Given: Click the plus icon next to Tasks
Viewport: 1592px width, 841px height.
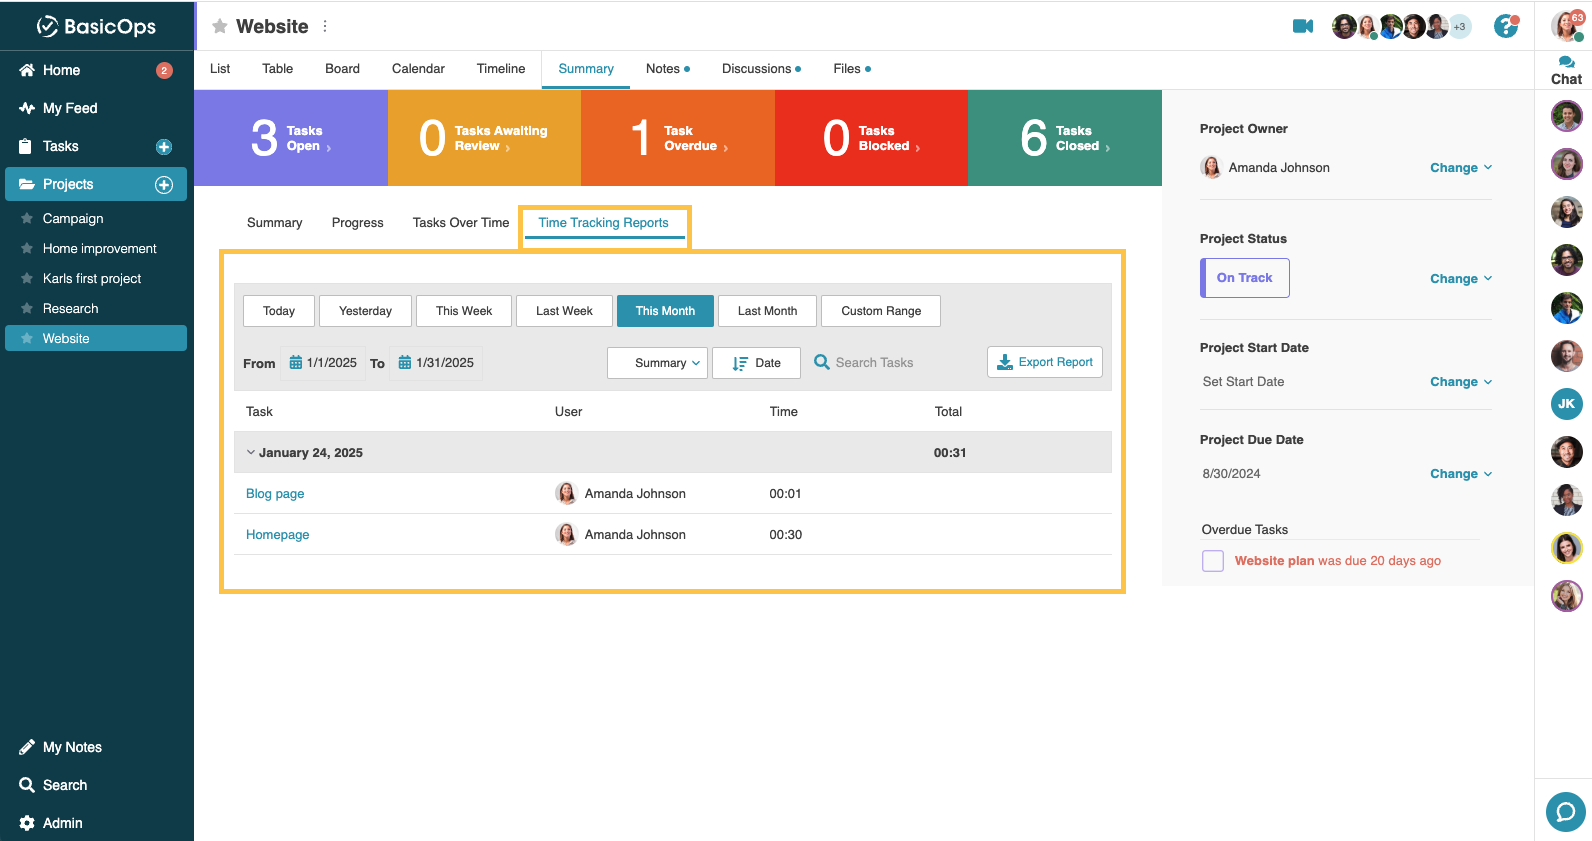Looking at the screenshot, I should [x=164, y=147].
